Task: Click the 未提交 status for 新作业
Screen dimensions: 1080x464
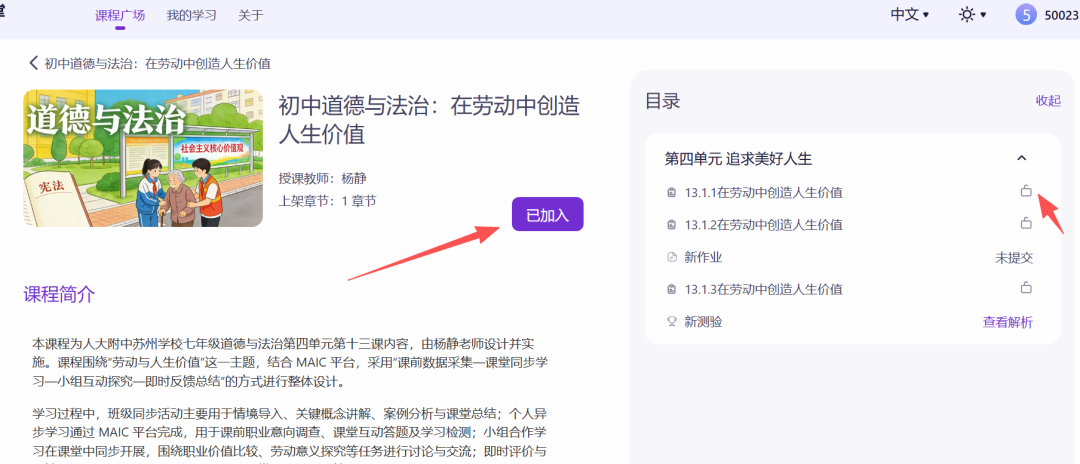Action: (x=1014, y=257)
